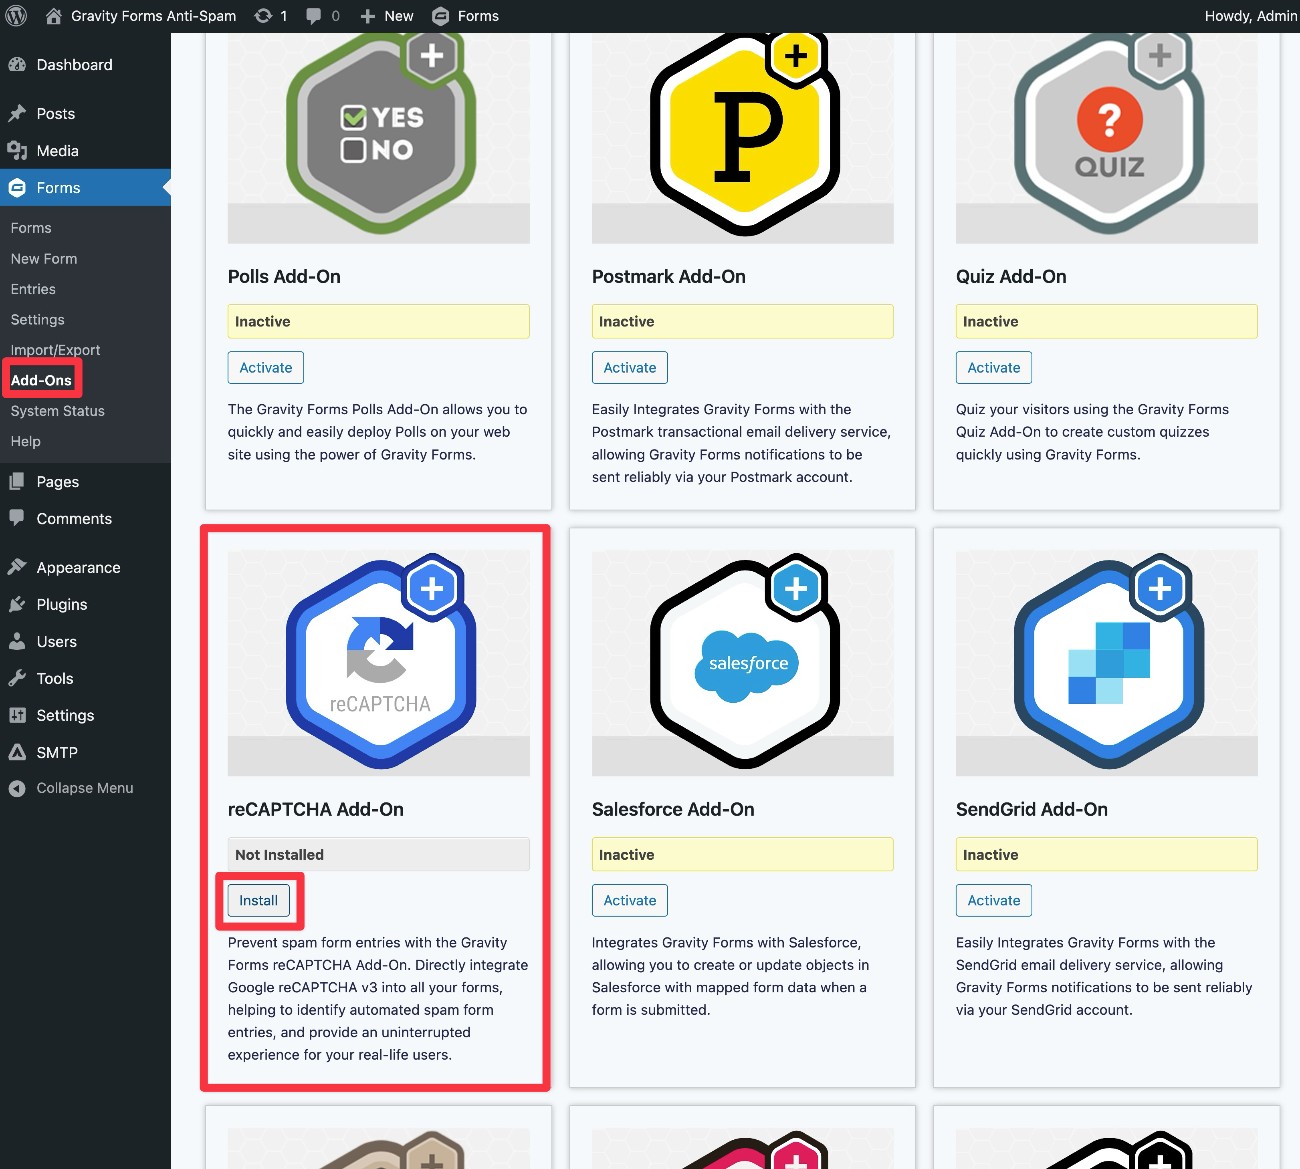Open Add-Ons in Forms submenu
1300x1169 pixels.
click(41, 380)
